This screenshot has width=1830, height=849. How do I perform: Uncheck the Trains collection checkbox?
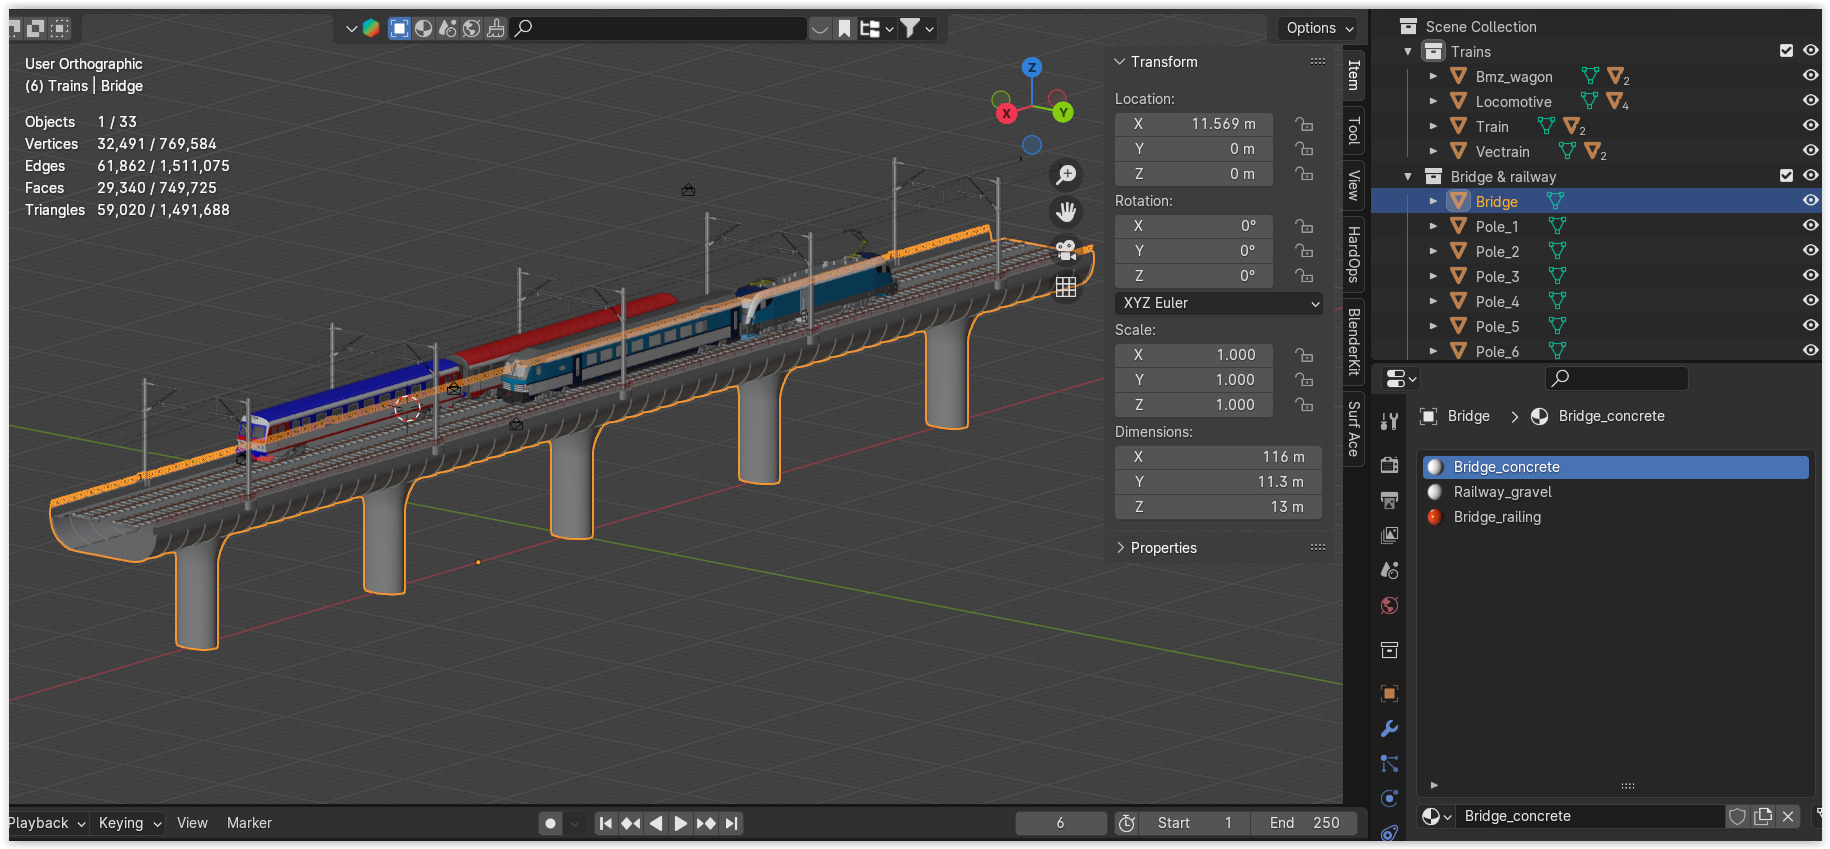coord(1786,51)
